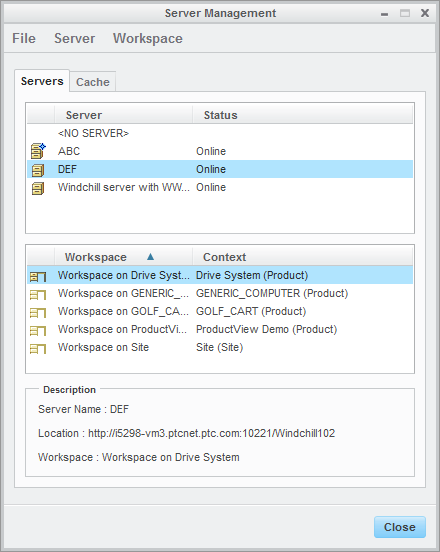
Task: Close the Server Management window
Action: coord(425,13)
